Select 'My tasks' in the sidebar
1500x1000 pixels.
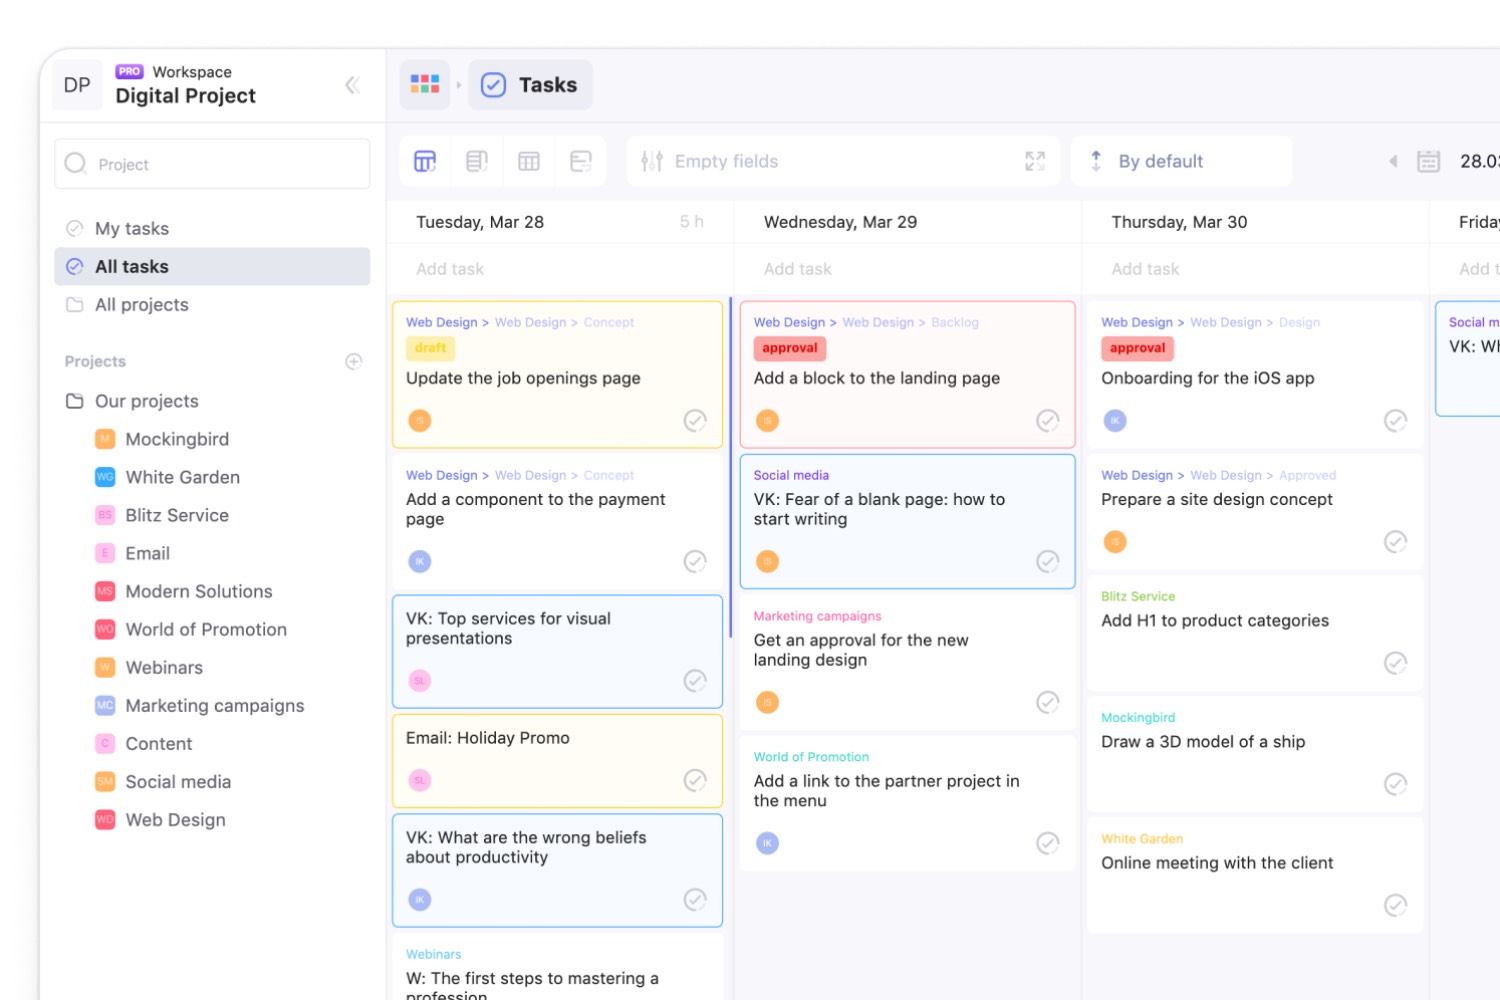coord(131,229)
